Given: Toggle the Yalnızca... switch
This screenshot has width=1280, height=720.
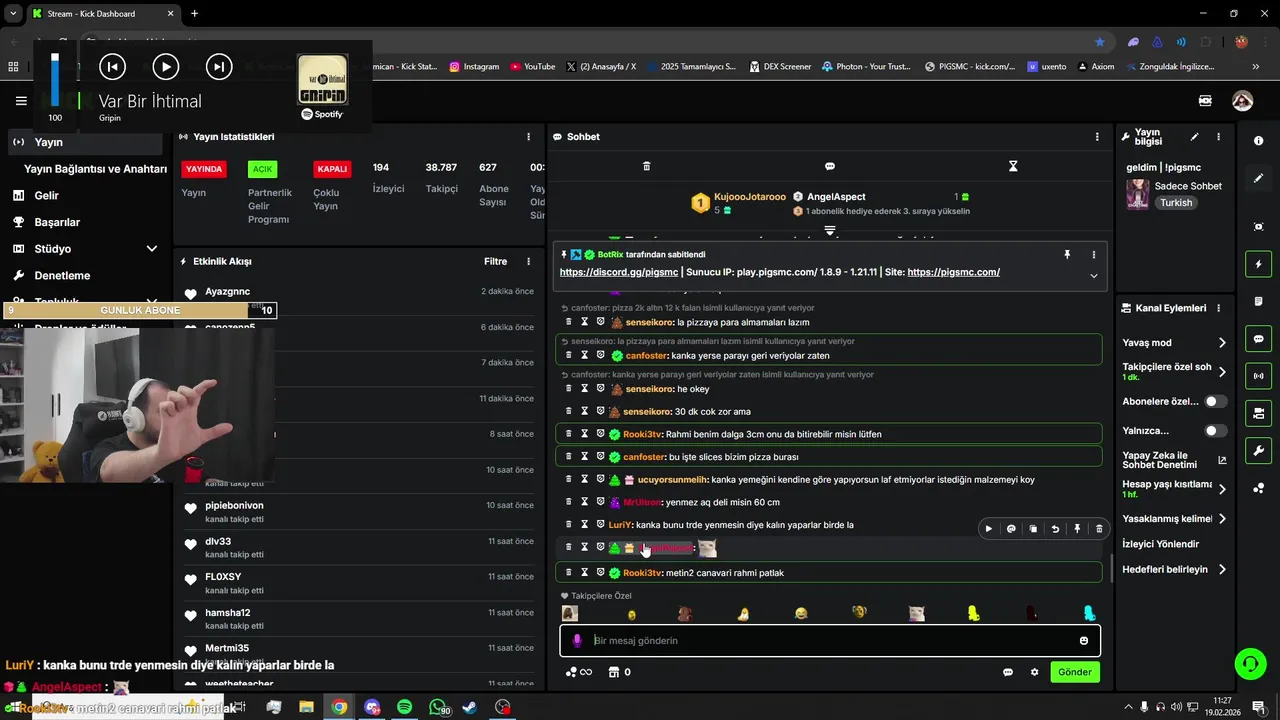Looking at the screenshot, I should tap(1215, 431).
